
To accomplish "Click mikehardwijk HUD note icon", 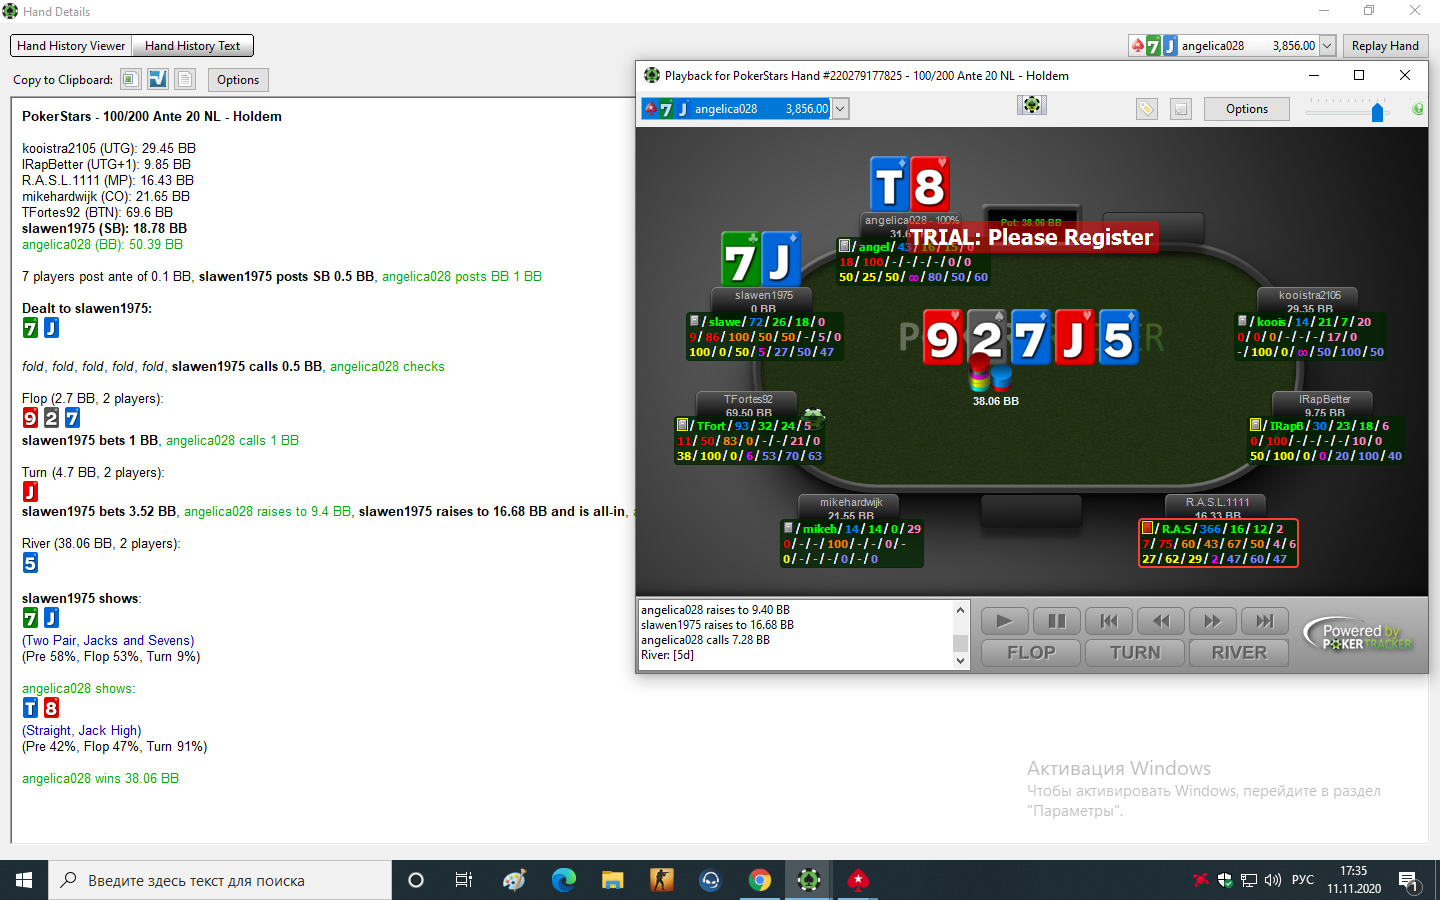I will click(788, 528).
